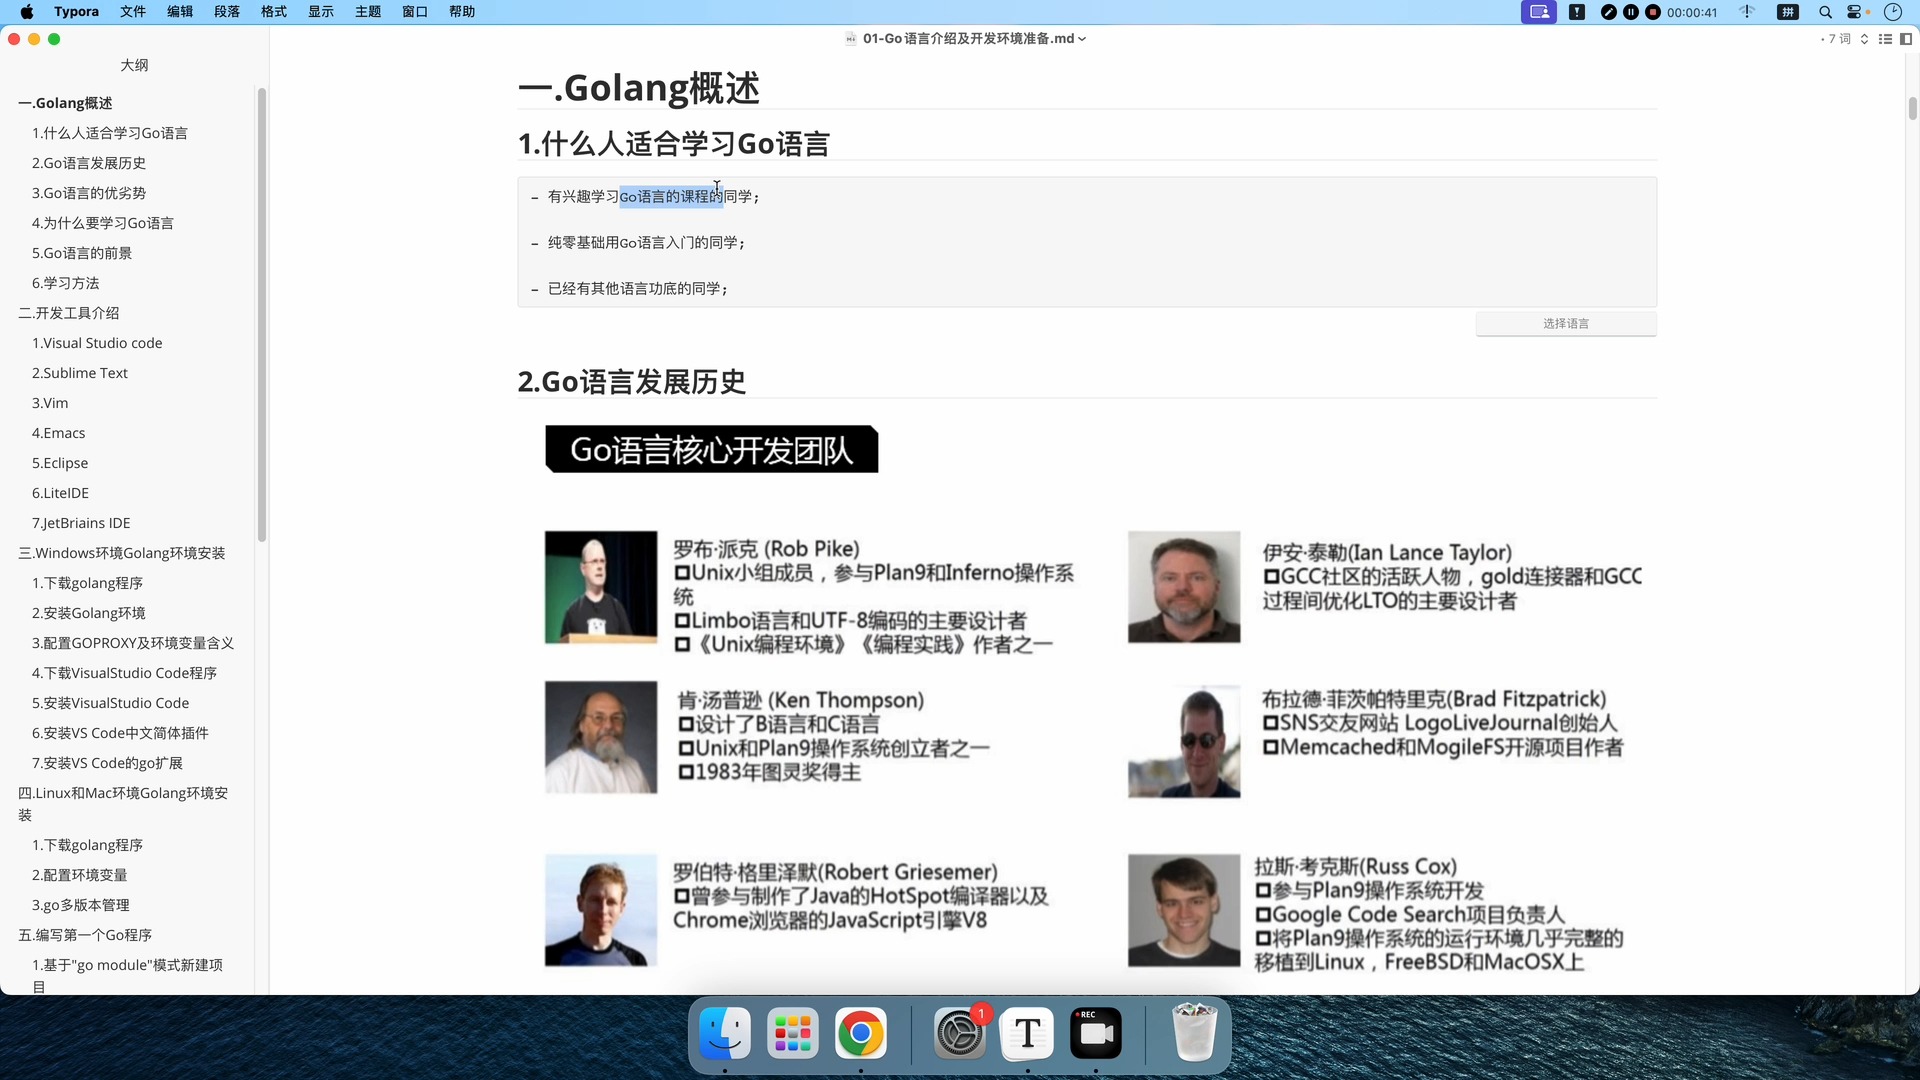The image size is (1920, 1080).
Task: Open the word count stepper arrows
Action: pos(1865,39)
